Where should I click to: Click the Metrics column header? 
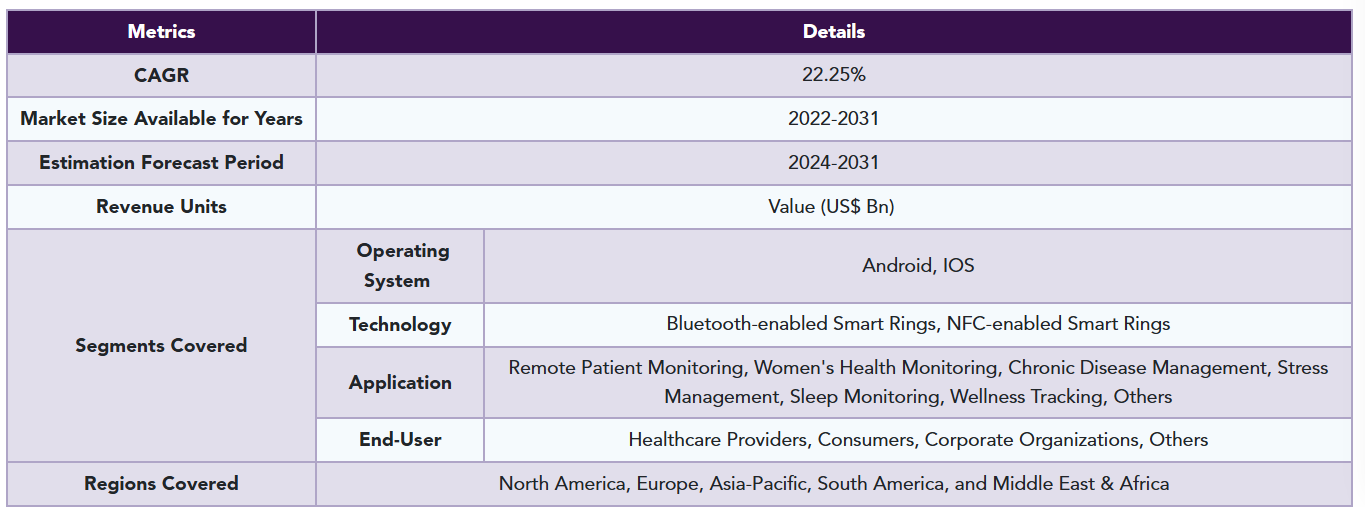pyautogui.click(x=161, y=31)
